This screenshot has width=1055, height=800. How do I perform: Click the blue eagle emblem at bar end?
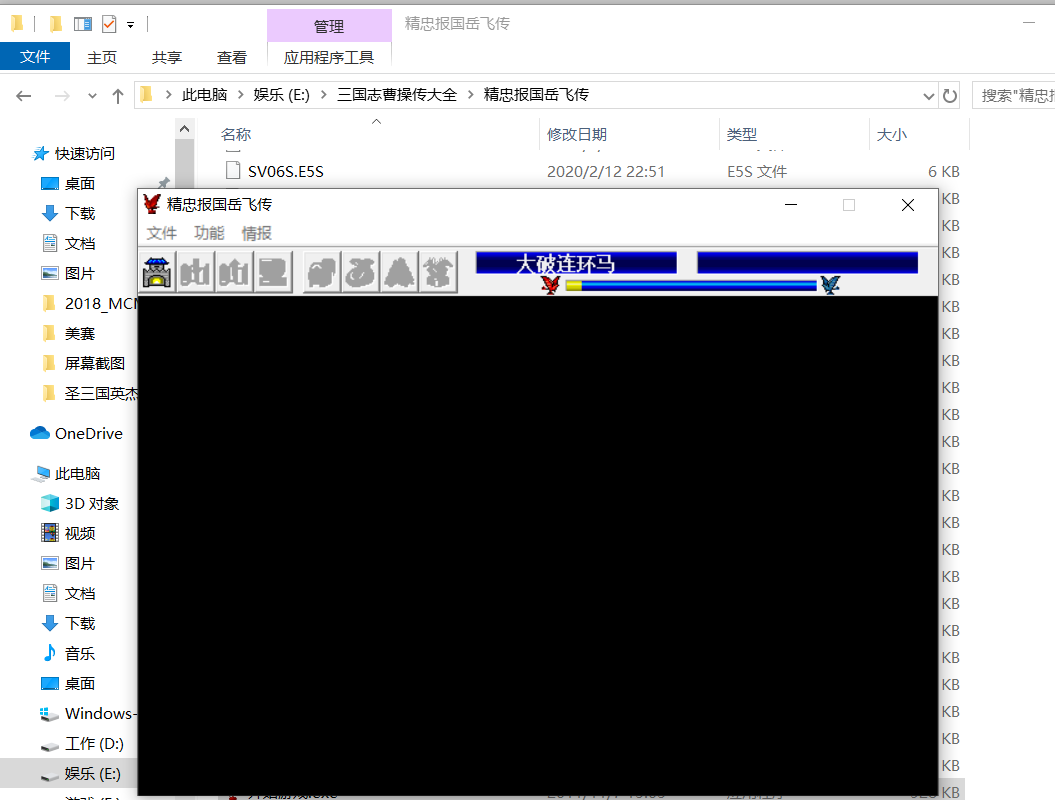830,285
